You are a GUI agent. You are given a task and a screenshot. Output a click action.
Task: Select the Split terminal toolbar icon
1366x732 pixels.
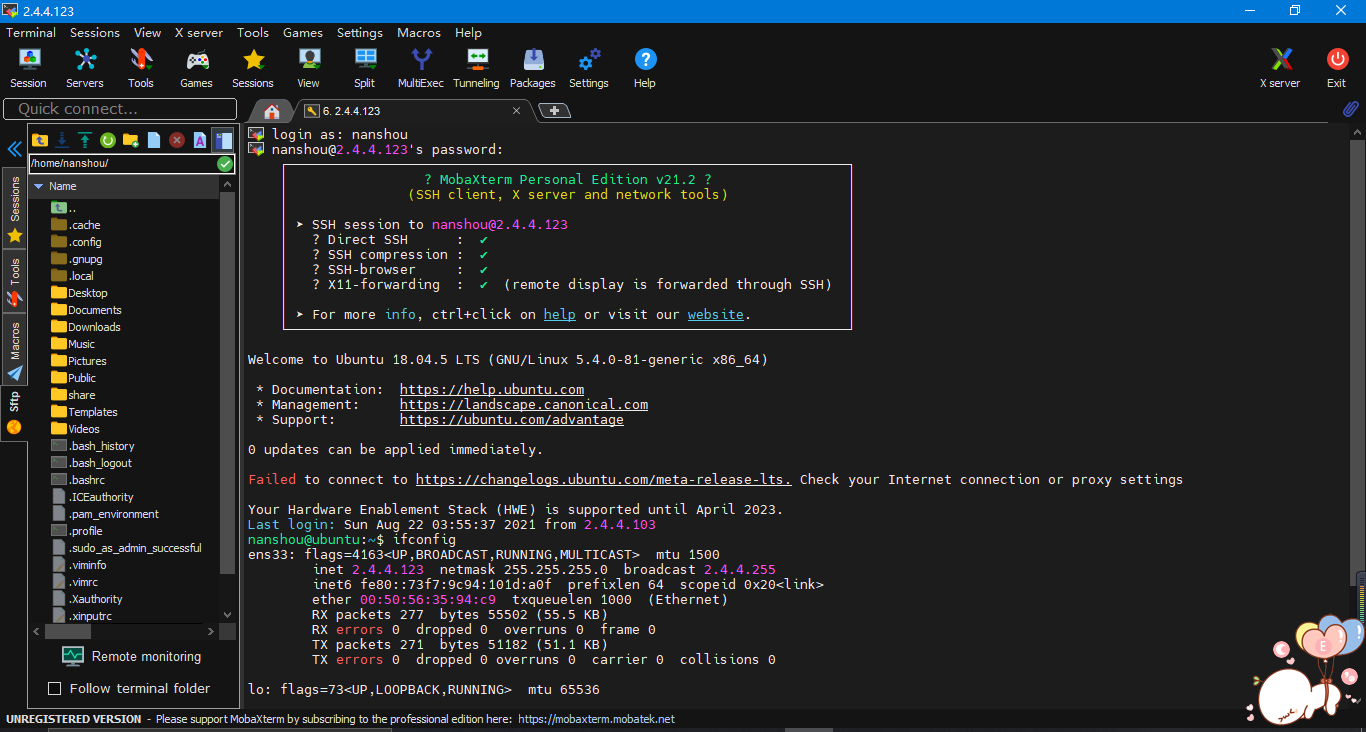tap(365, 68)
